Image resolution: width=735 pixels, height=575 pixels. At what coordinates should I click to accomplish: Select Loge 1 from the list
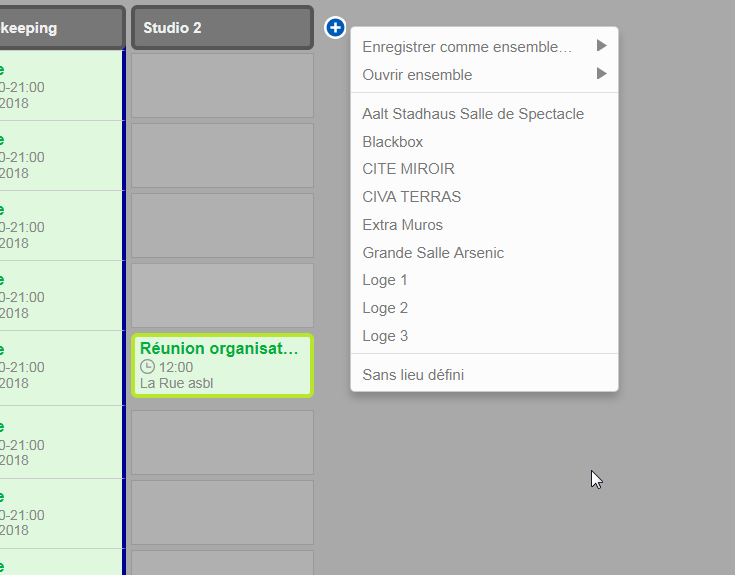coord(385,280)
